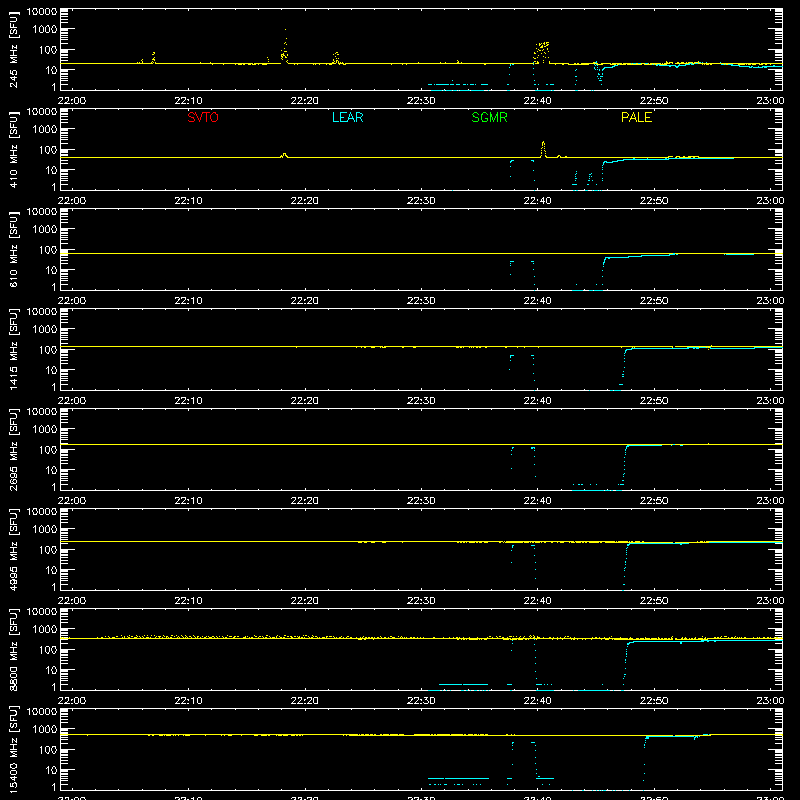Click the 22:40 tick under the 245 MHz plot
The width and height of the screenshot is (800, 800).
(x=537, y=101)
